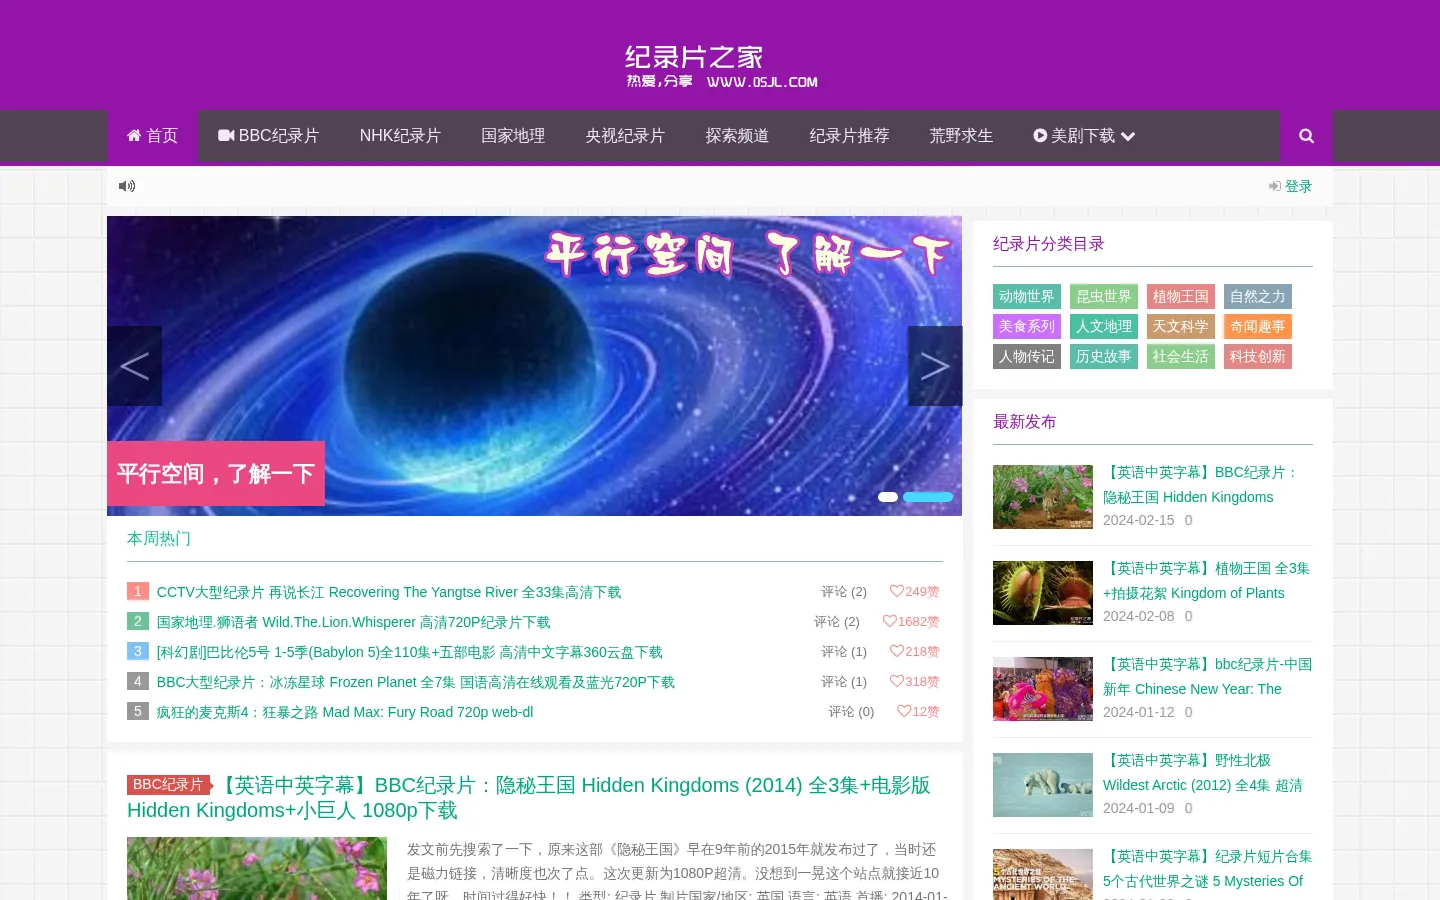Open 评论 (2) for 再说长江 row
Image resolution: width=1440 pixels, height=900 pixels.
pos(844,592)
